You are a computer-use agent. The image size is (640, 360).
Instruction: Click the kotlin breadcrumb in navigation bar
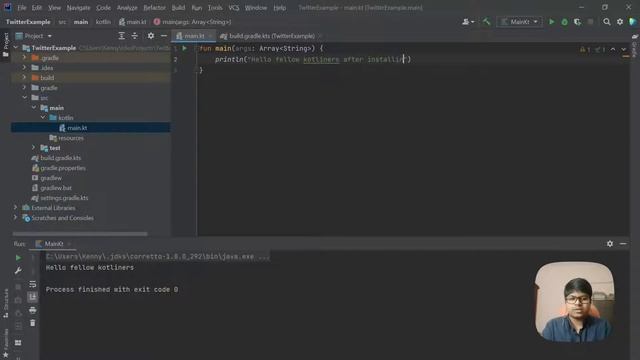point(103,22)
